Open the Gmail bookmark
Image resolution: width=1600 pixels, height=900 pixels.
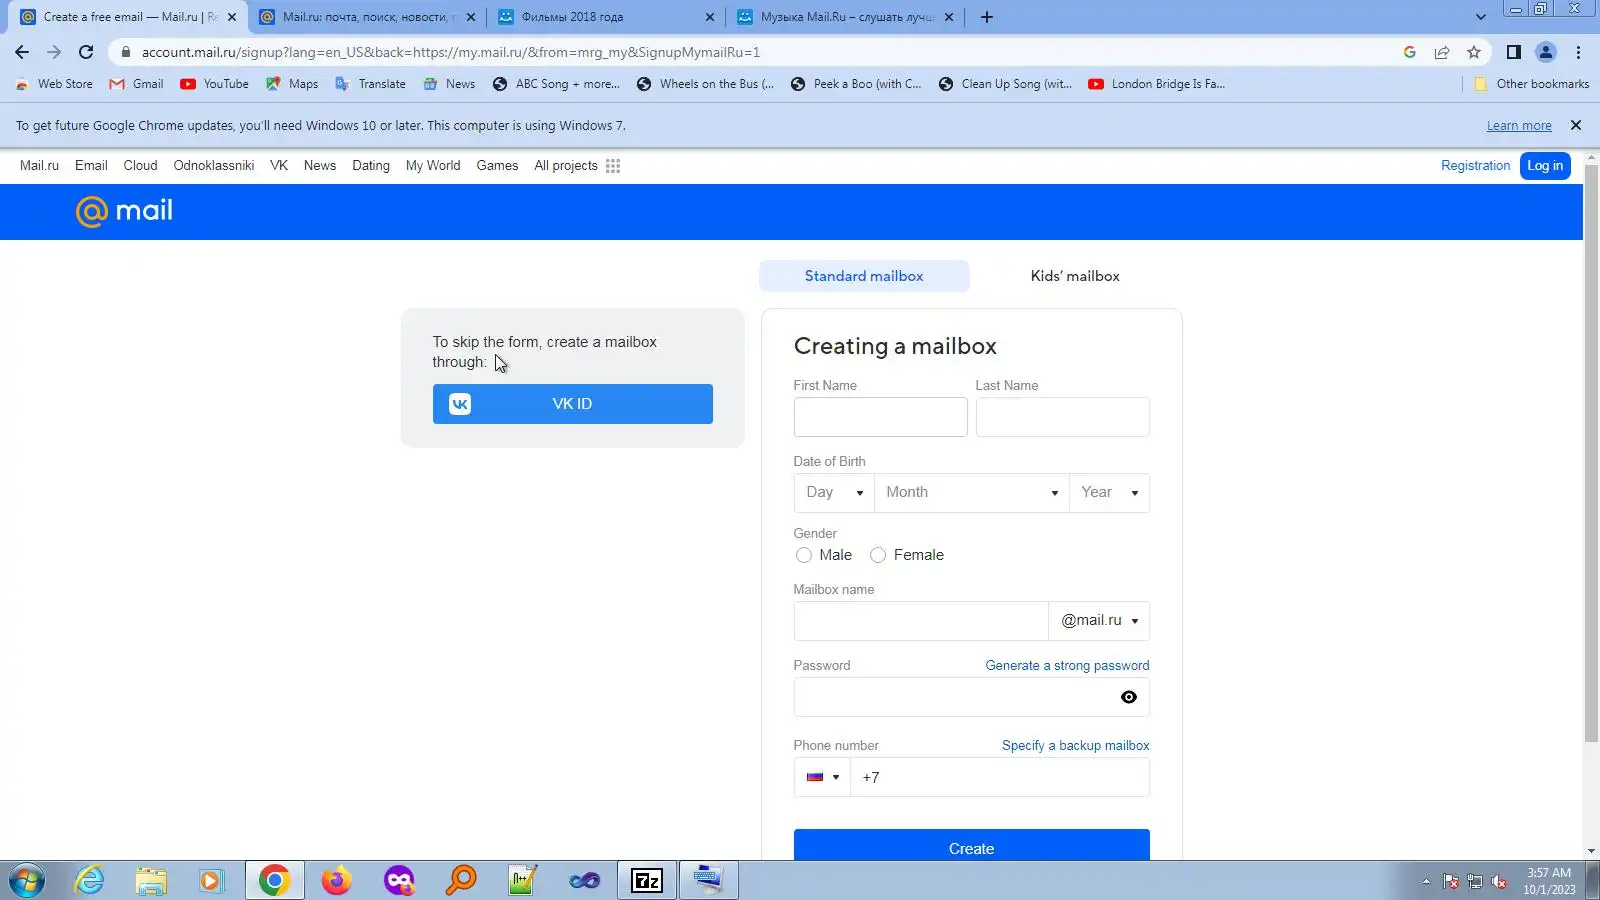136,84
